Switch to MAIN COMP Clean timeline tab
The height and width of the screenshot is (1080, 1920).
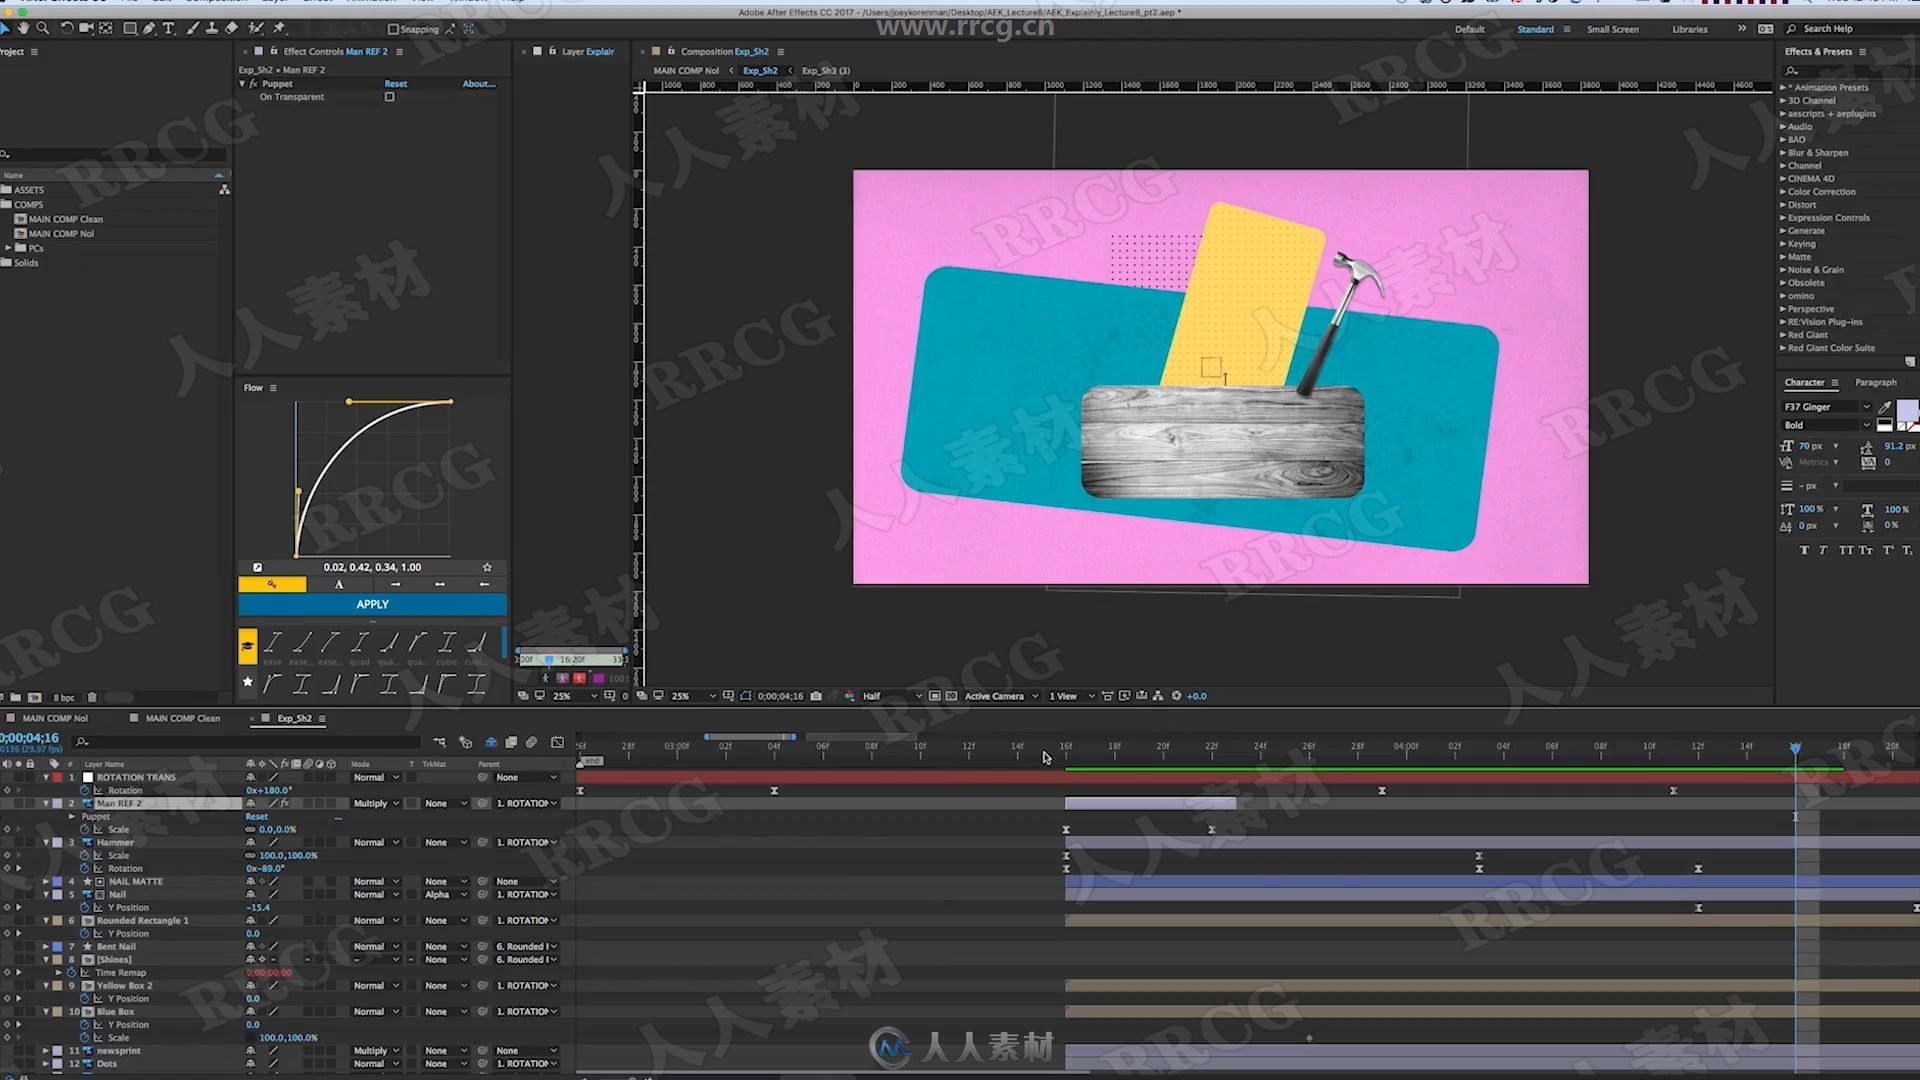[182, 718]
